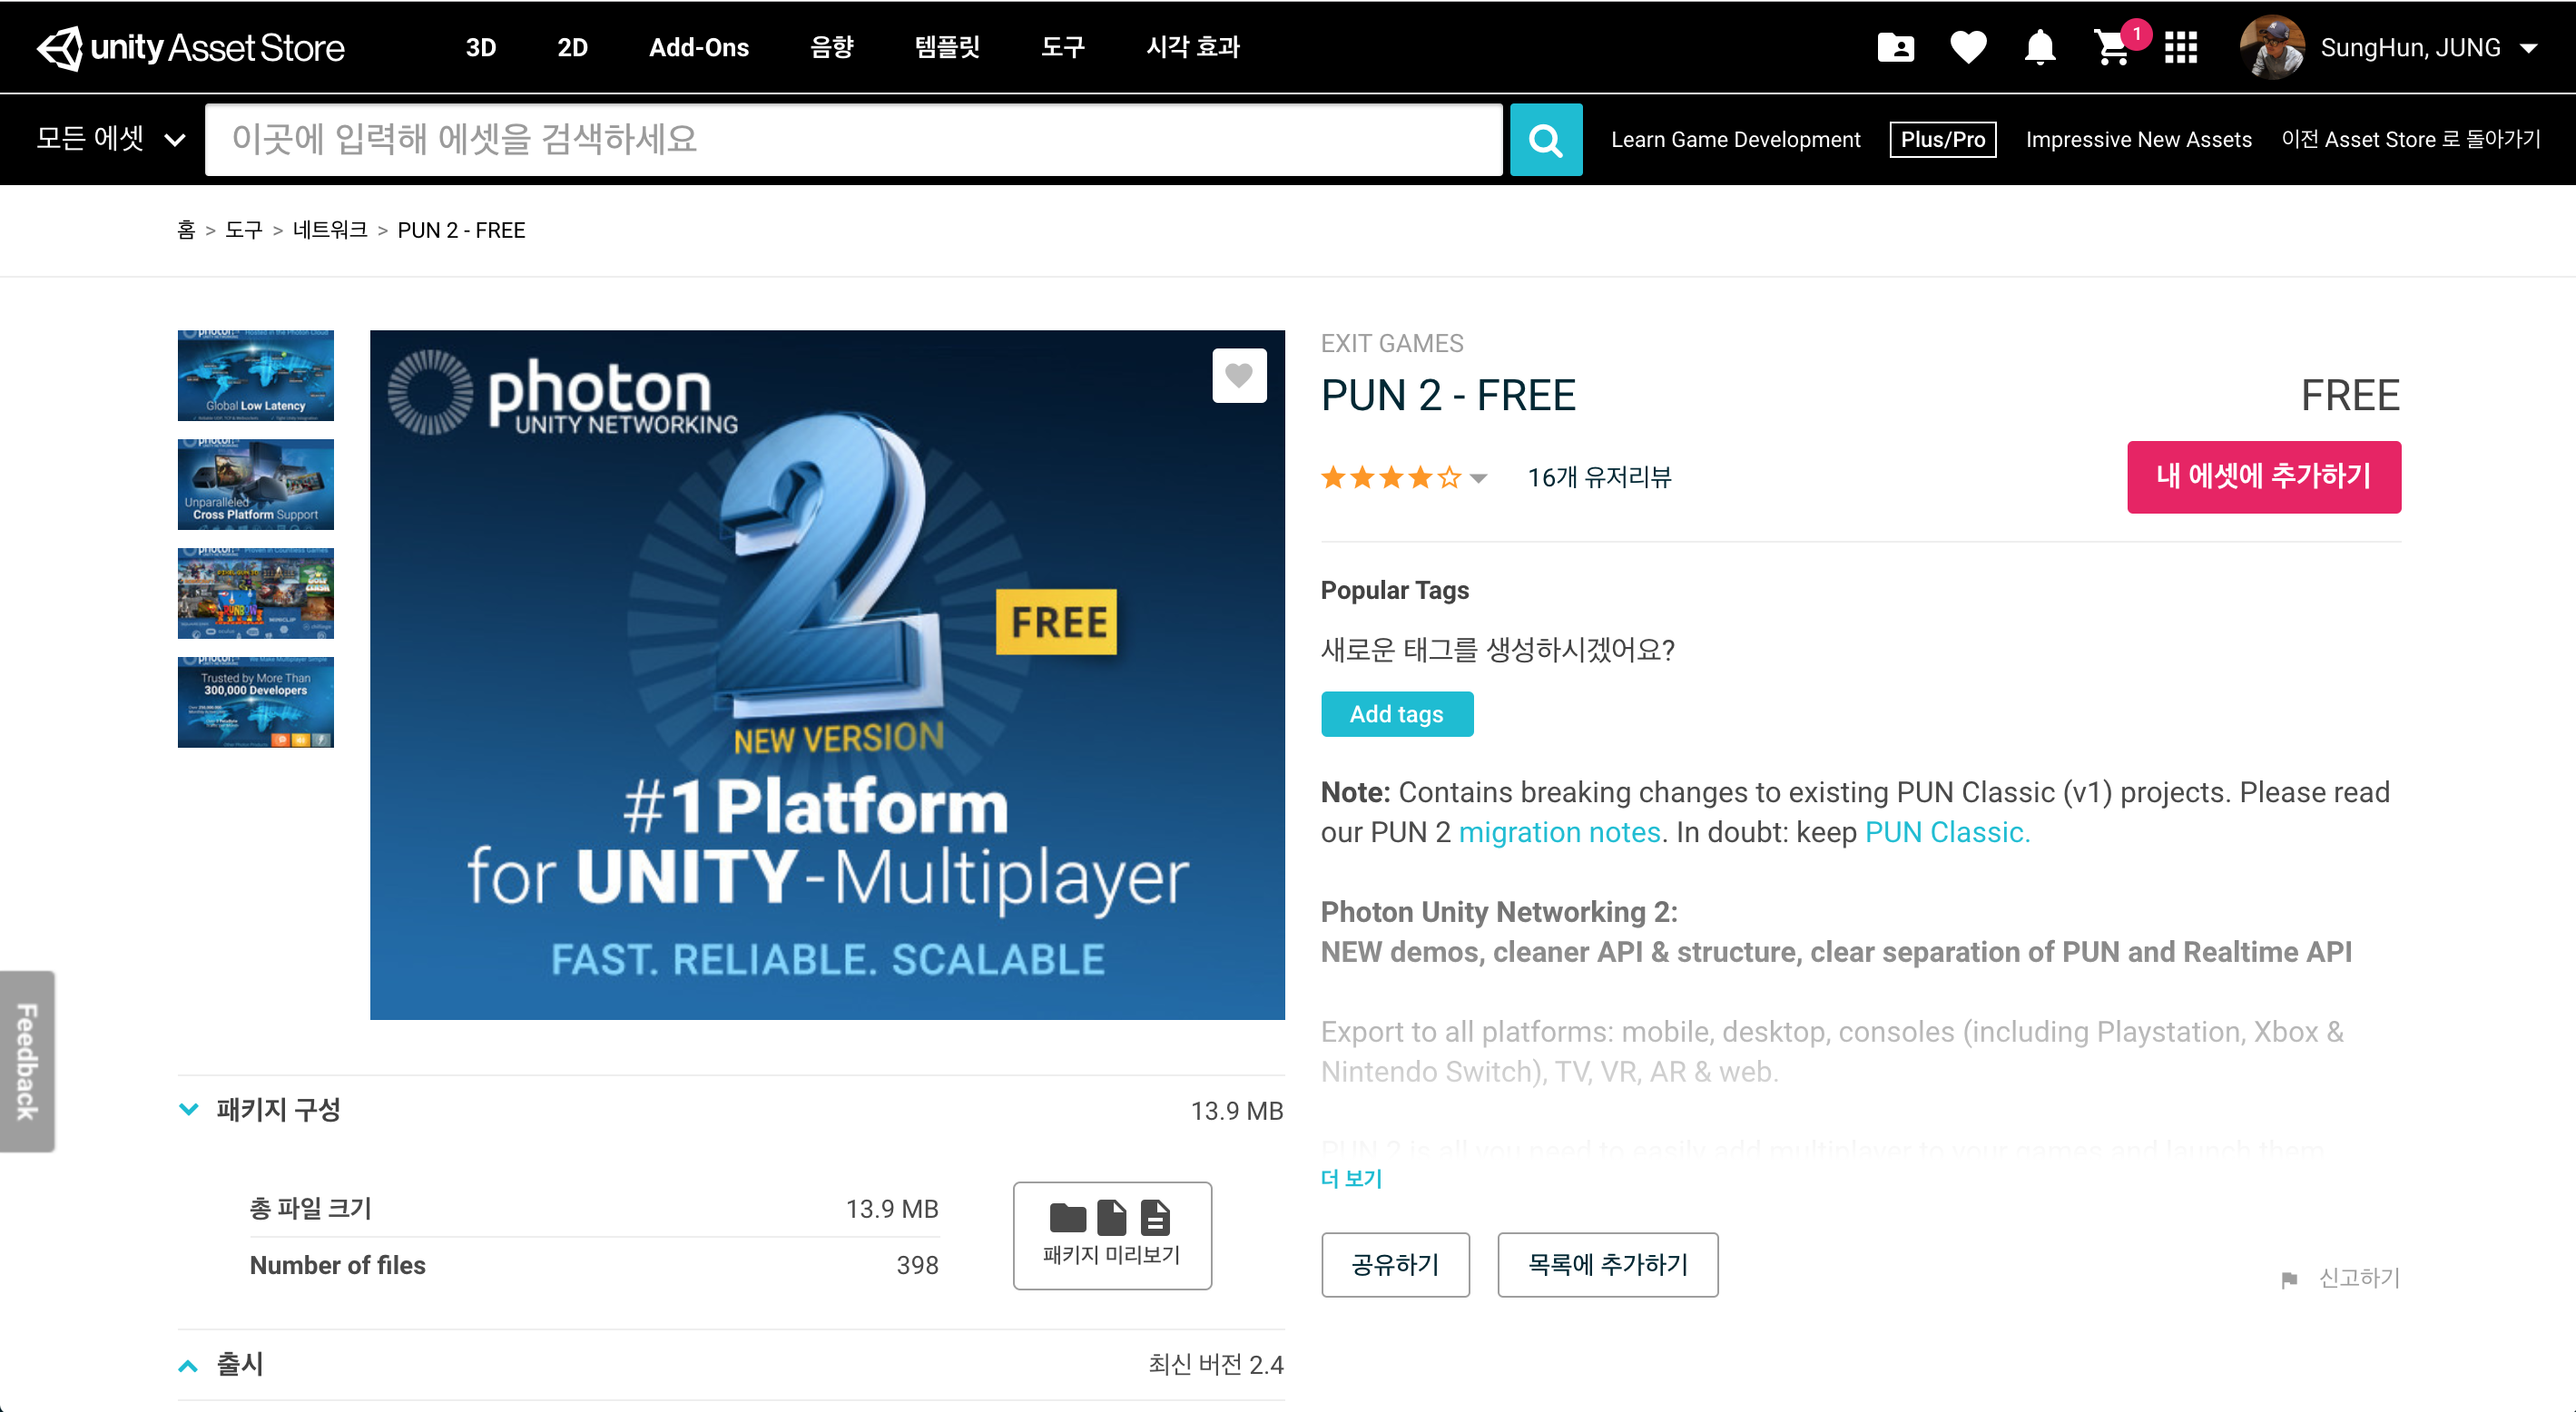Open the shopping cart icon
The image size is (2576, 1412).
coord(2111,48)
